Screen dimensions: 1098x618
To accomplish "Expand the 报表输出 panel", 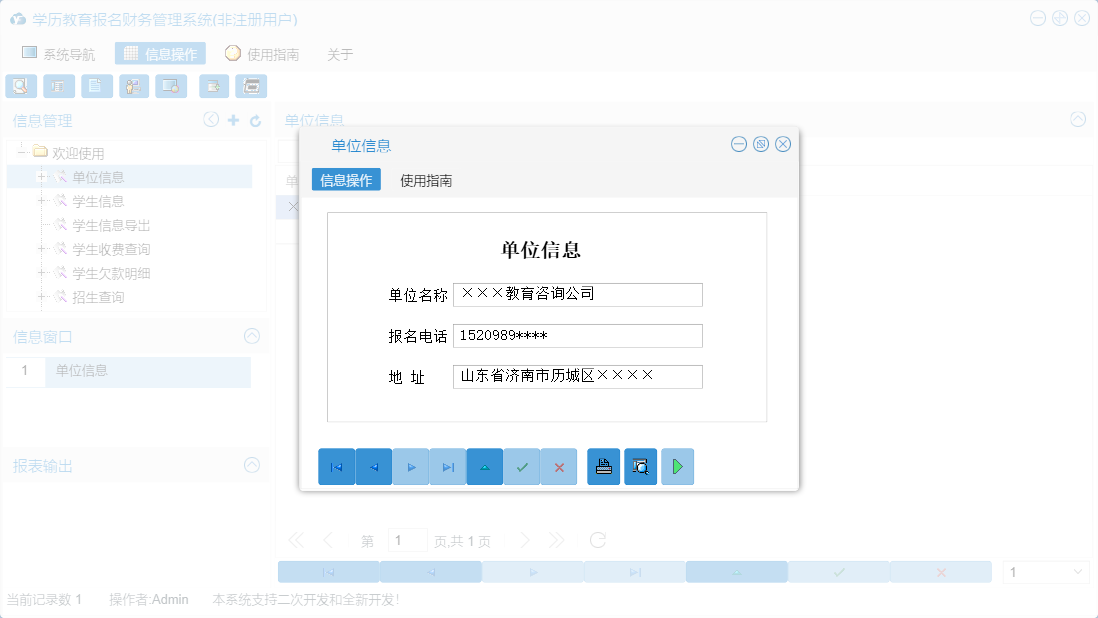I will 251,465.
